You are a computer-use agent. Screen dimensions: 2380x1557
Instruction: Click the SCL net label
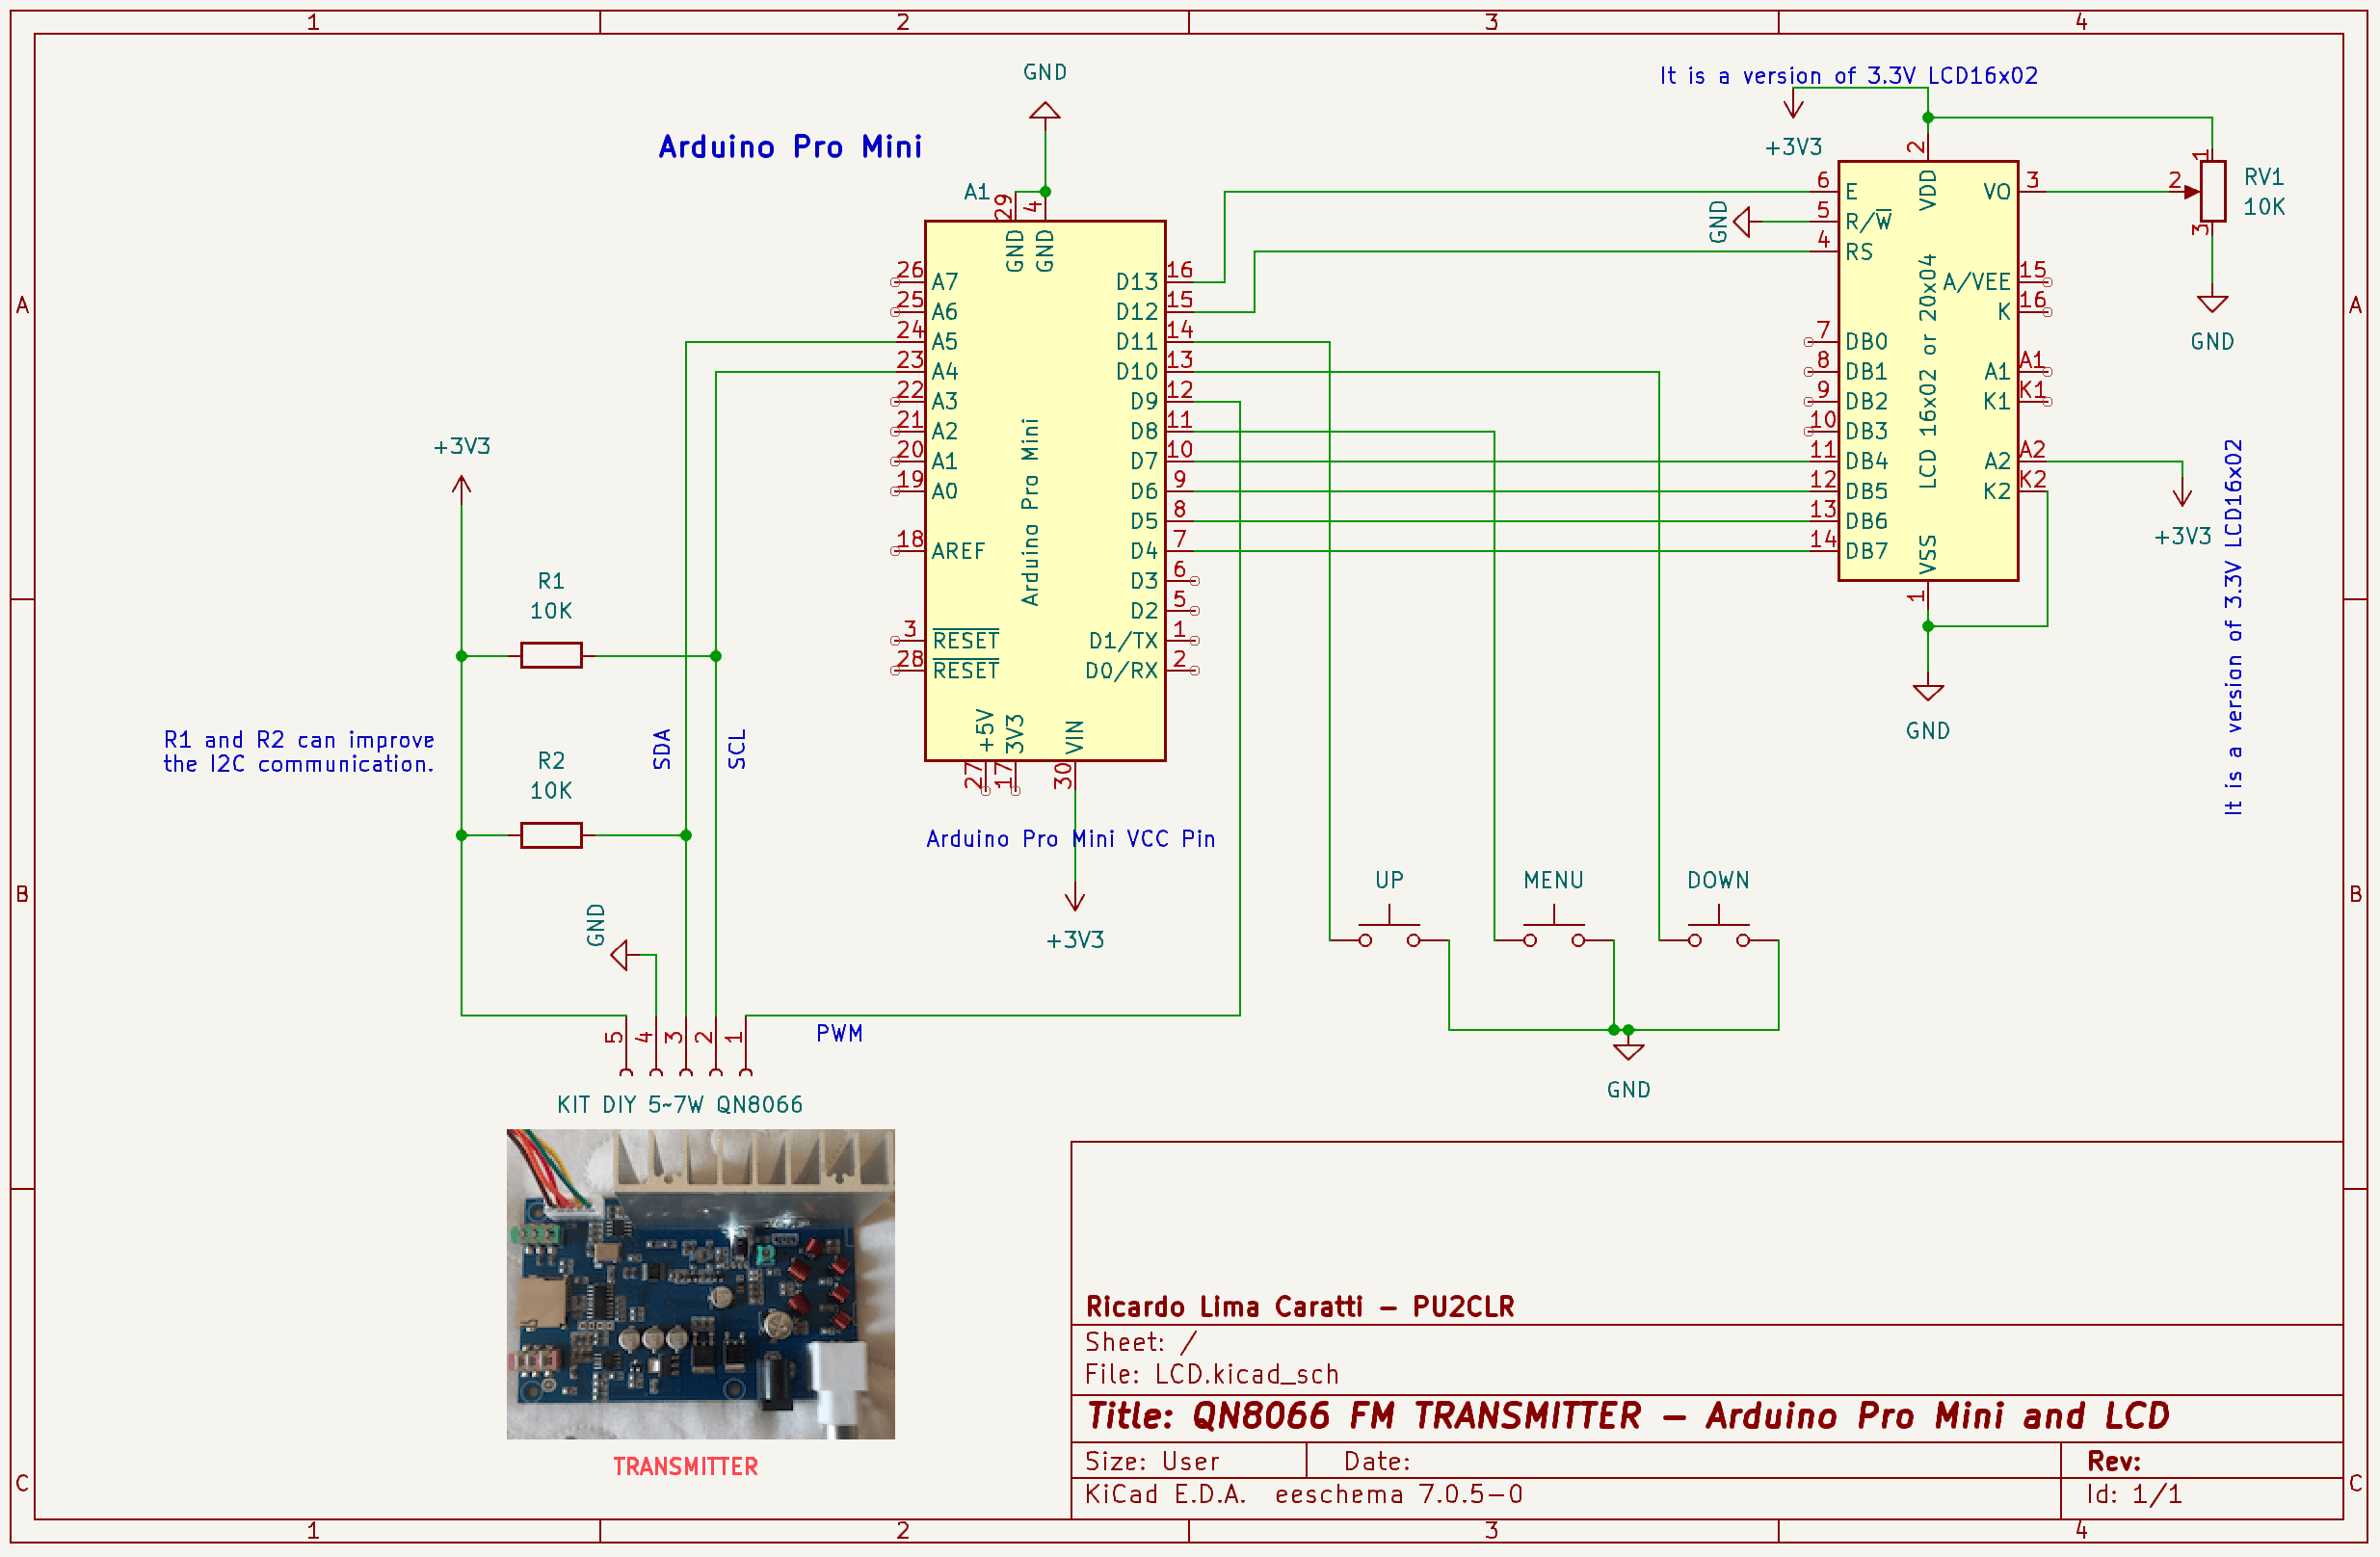click(737, 748)
